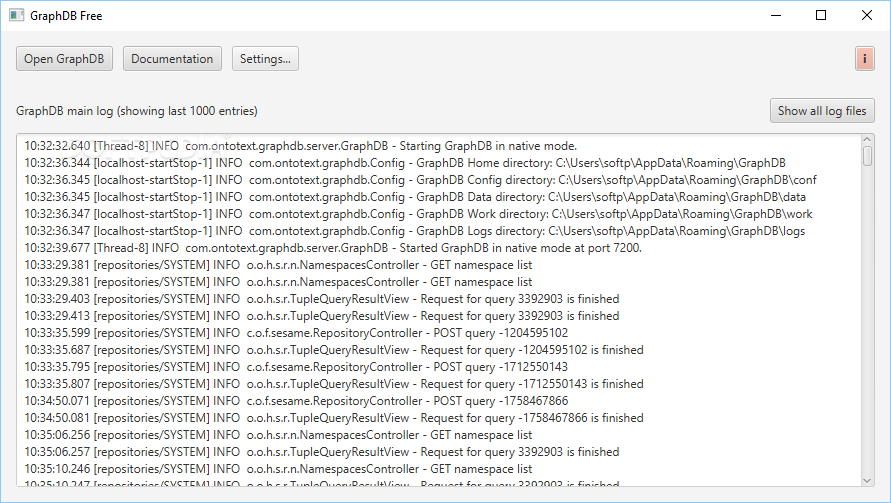Show all log files

click(x=822, y=111)
